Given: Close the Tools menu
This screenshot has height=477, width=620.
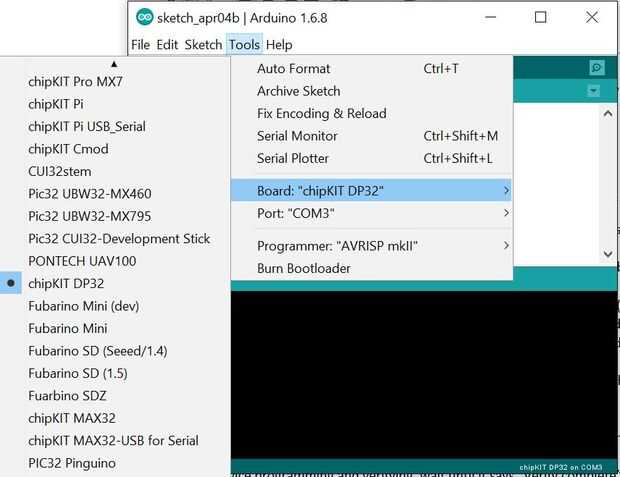Looking at the screenshot, I should pyautogui.click(x=244, y=45).
